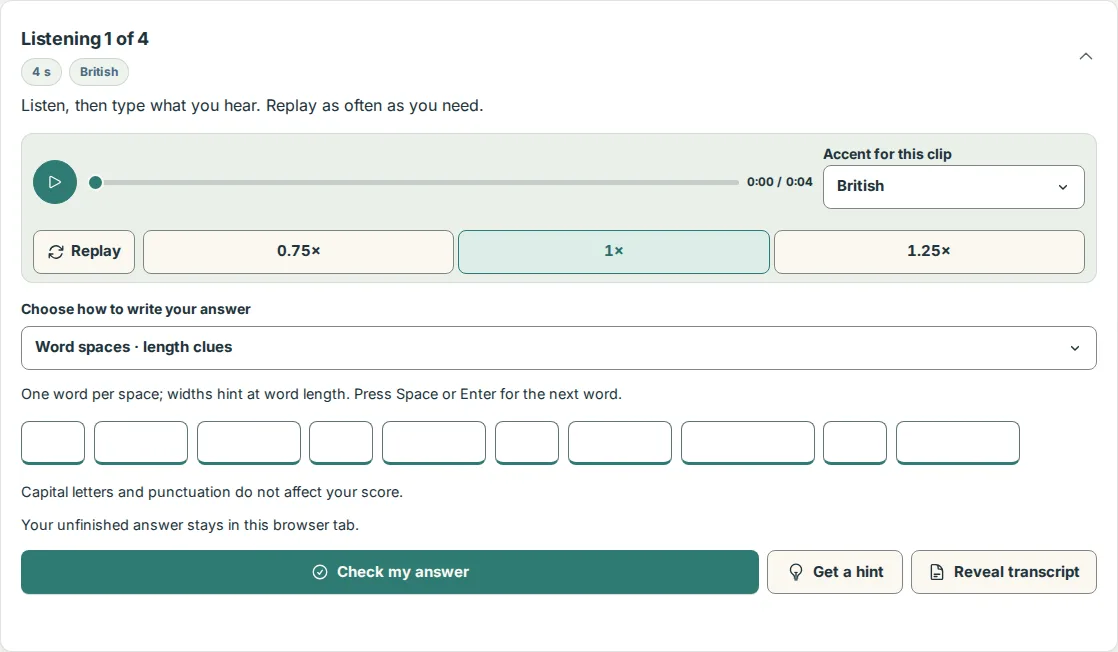Click the second word input box
1118x652 pixels.
141,443
